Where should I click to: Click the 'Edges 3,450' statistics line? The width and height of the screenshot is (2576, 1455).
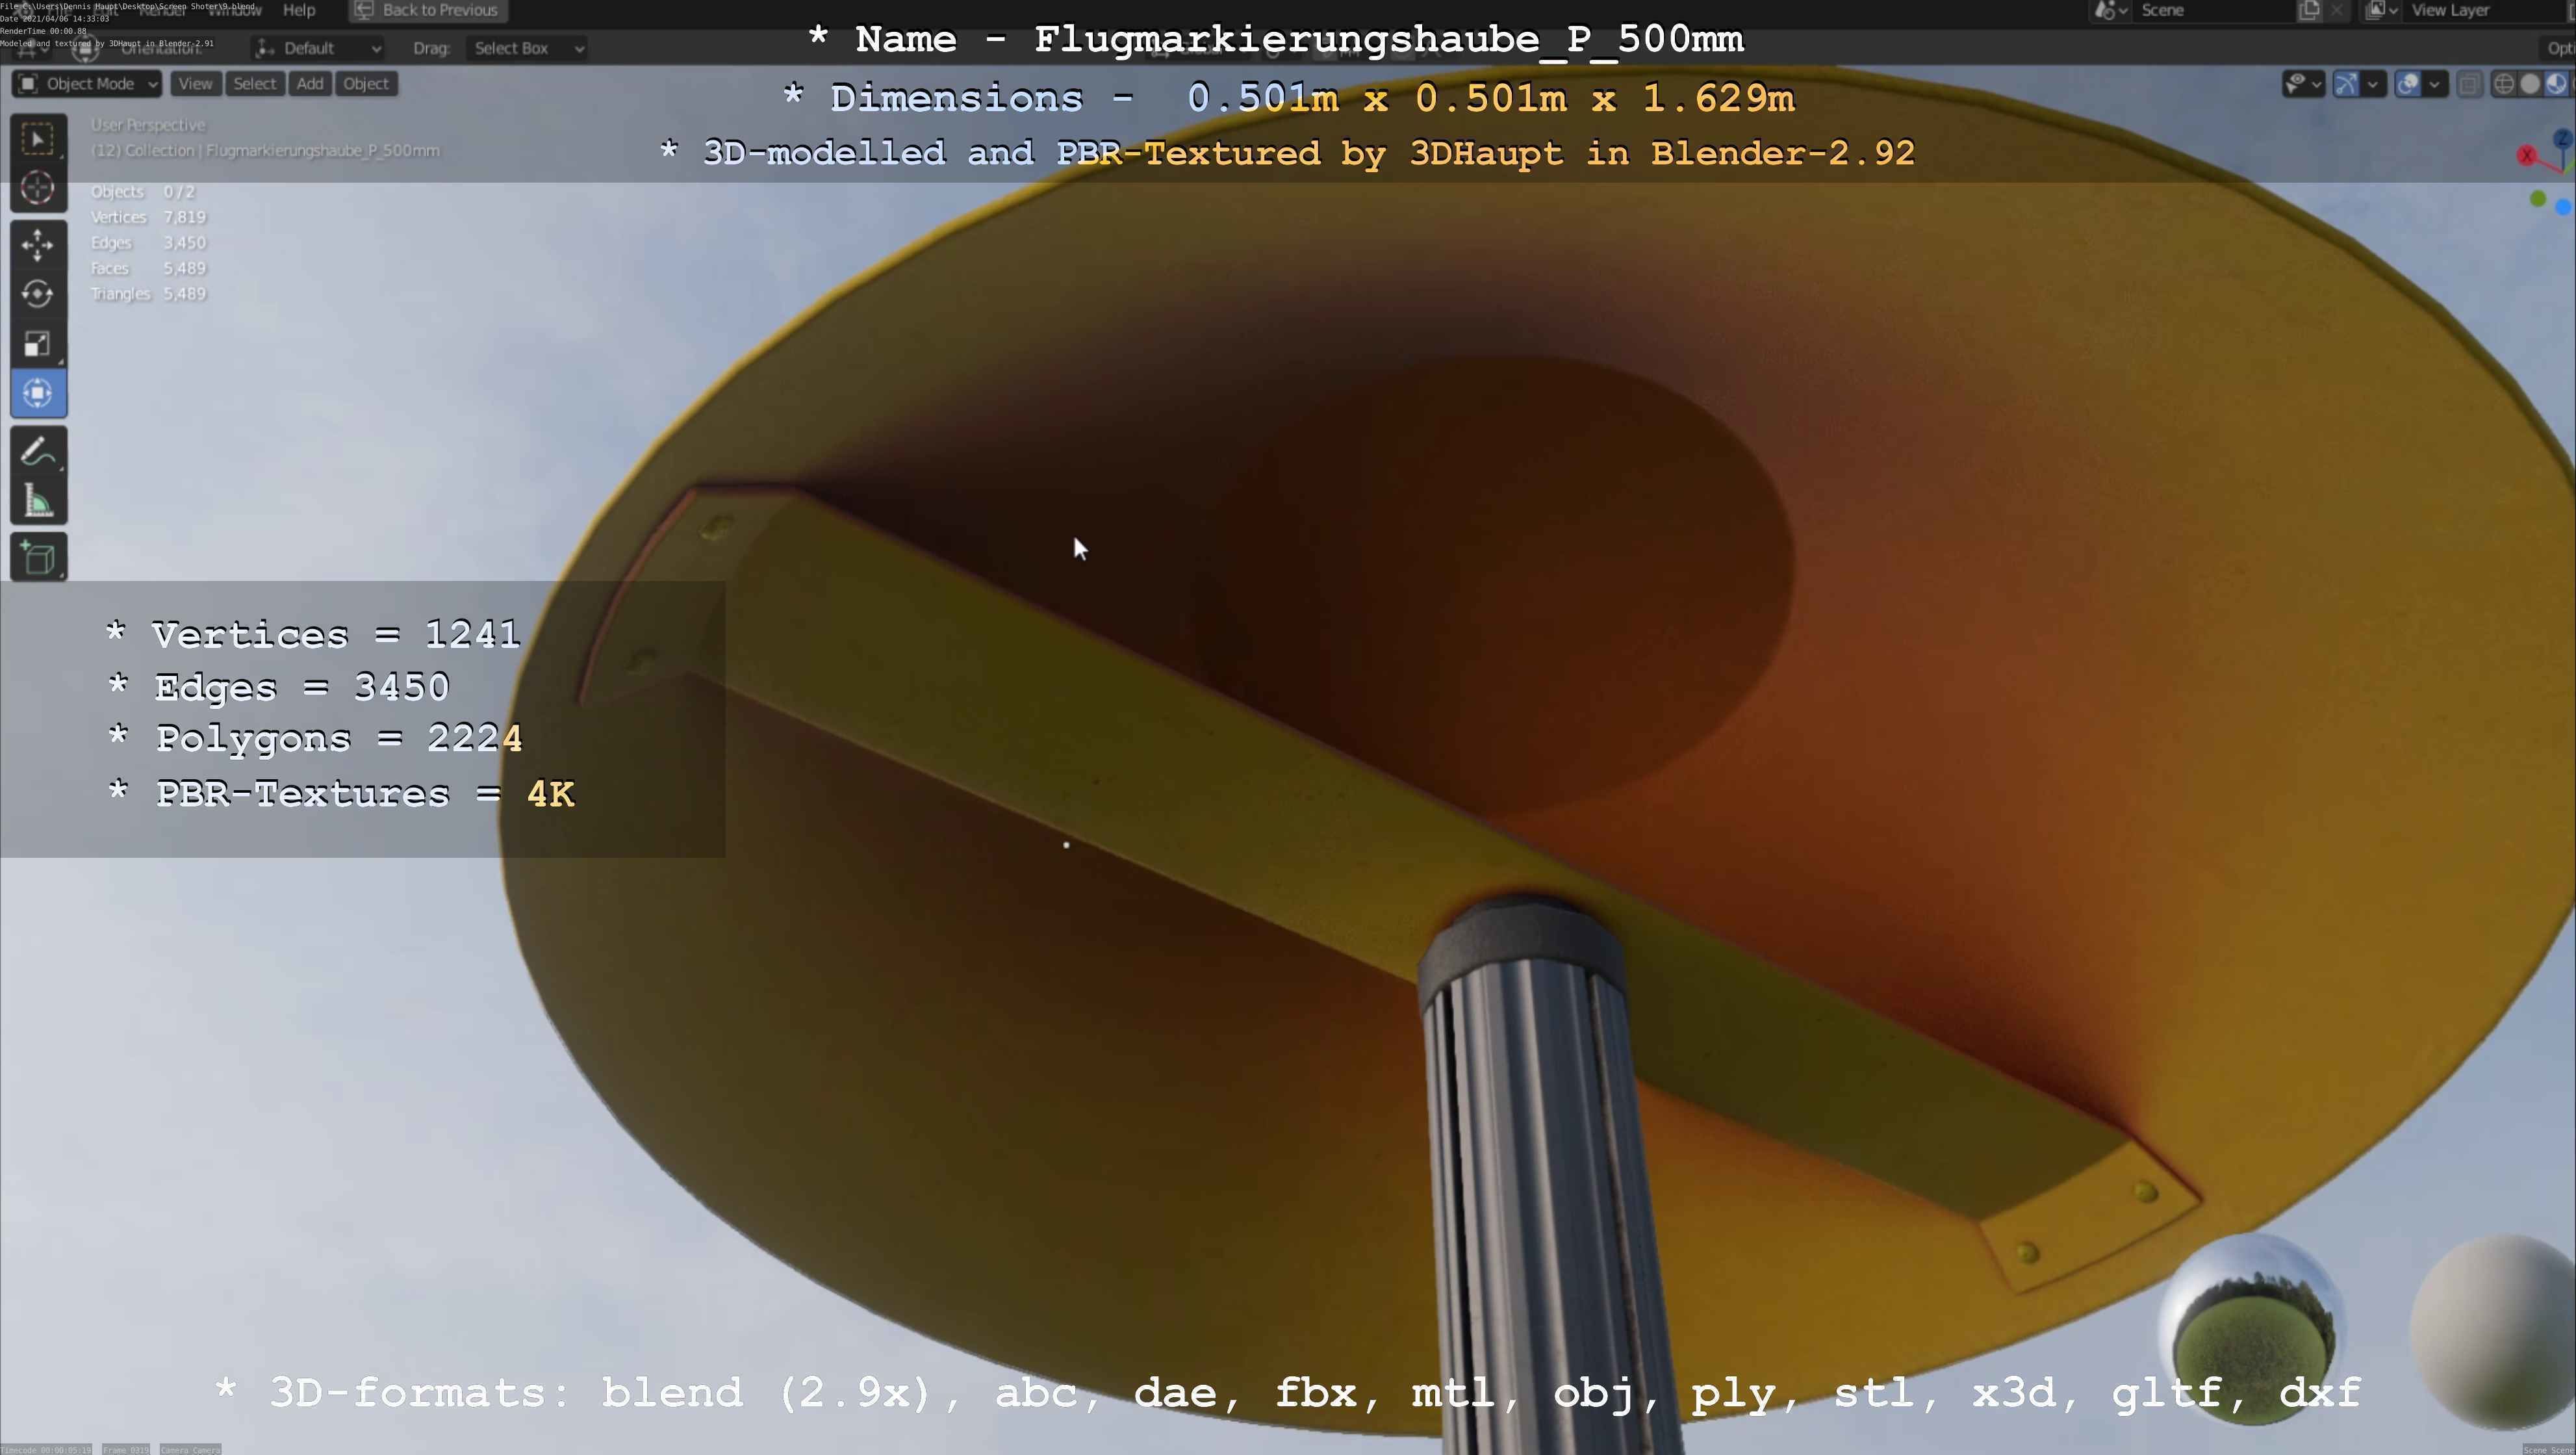point(148,243)
